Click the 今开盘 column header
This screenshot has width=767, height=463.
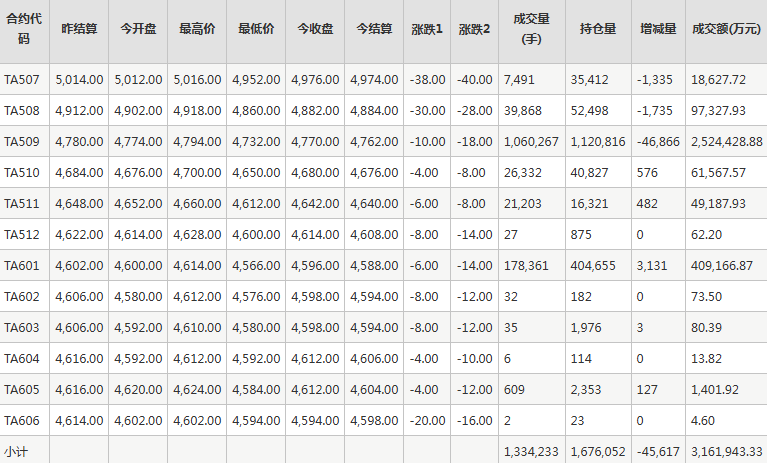pos(138,29)
